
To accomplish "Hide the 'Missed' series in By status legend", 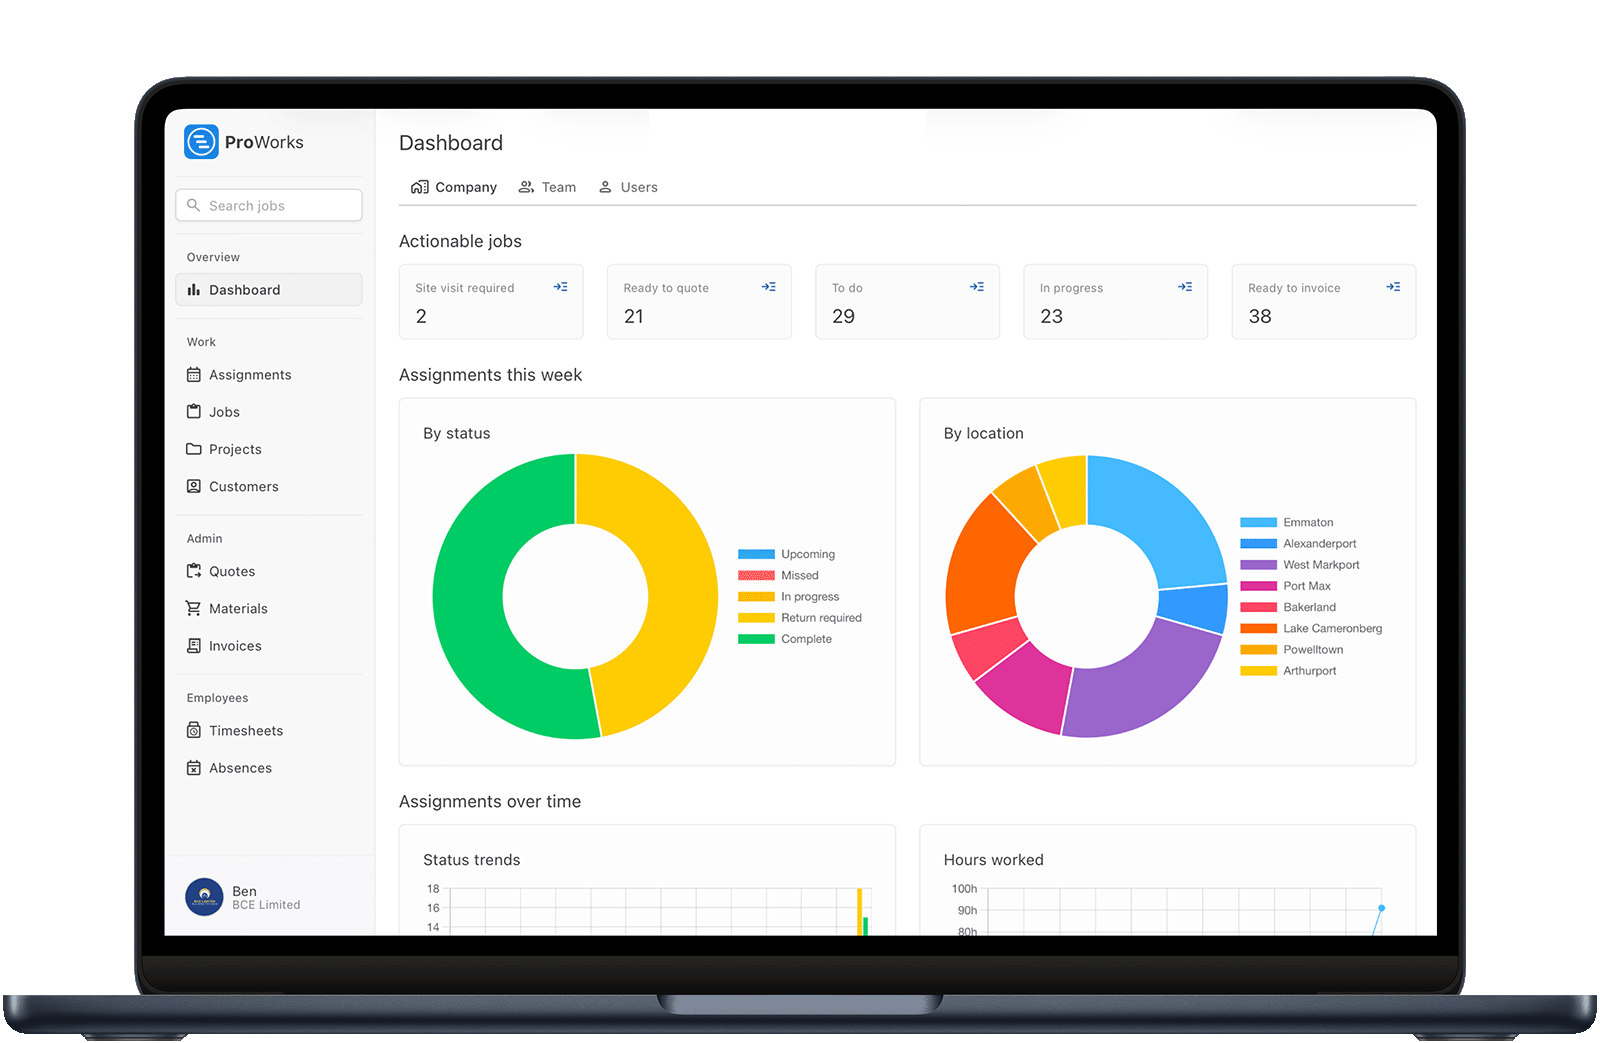I will (x=799, y=575).
